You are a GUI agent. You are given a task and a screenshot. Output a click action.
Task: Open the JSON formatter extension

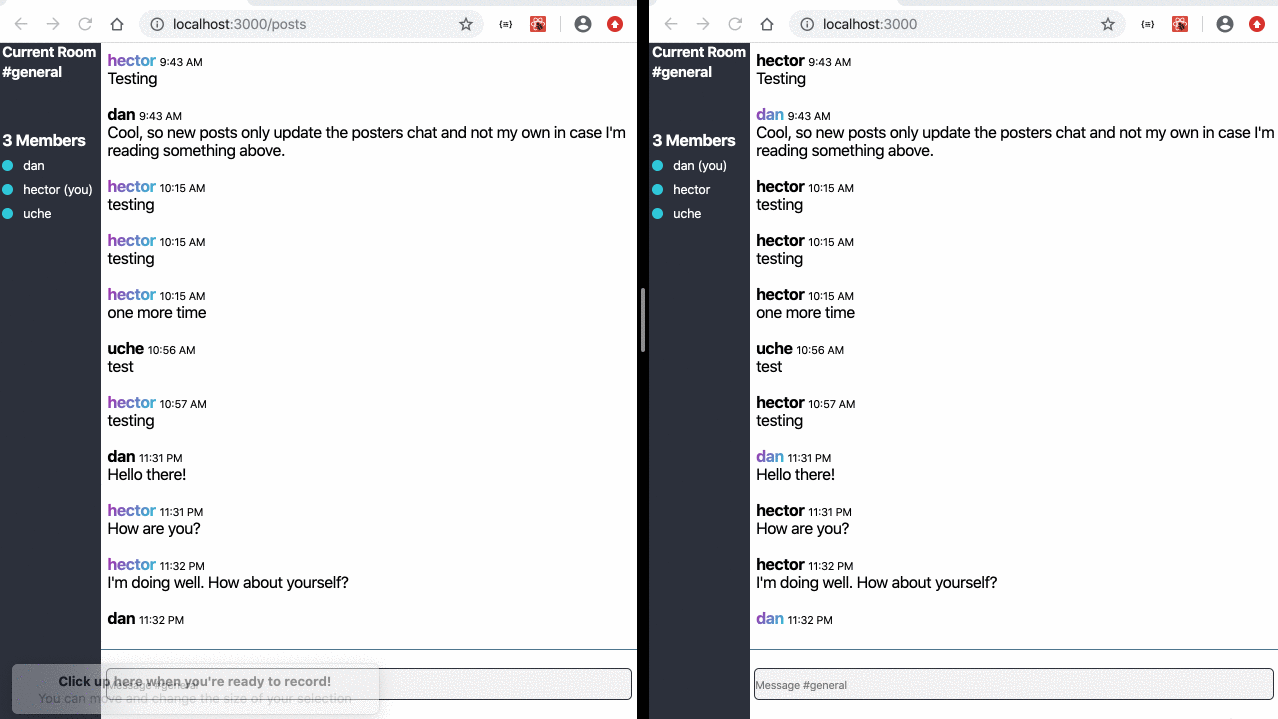coord(505,24)
